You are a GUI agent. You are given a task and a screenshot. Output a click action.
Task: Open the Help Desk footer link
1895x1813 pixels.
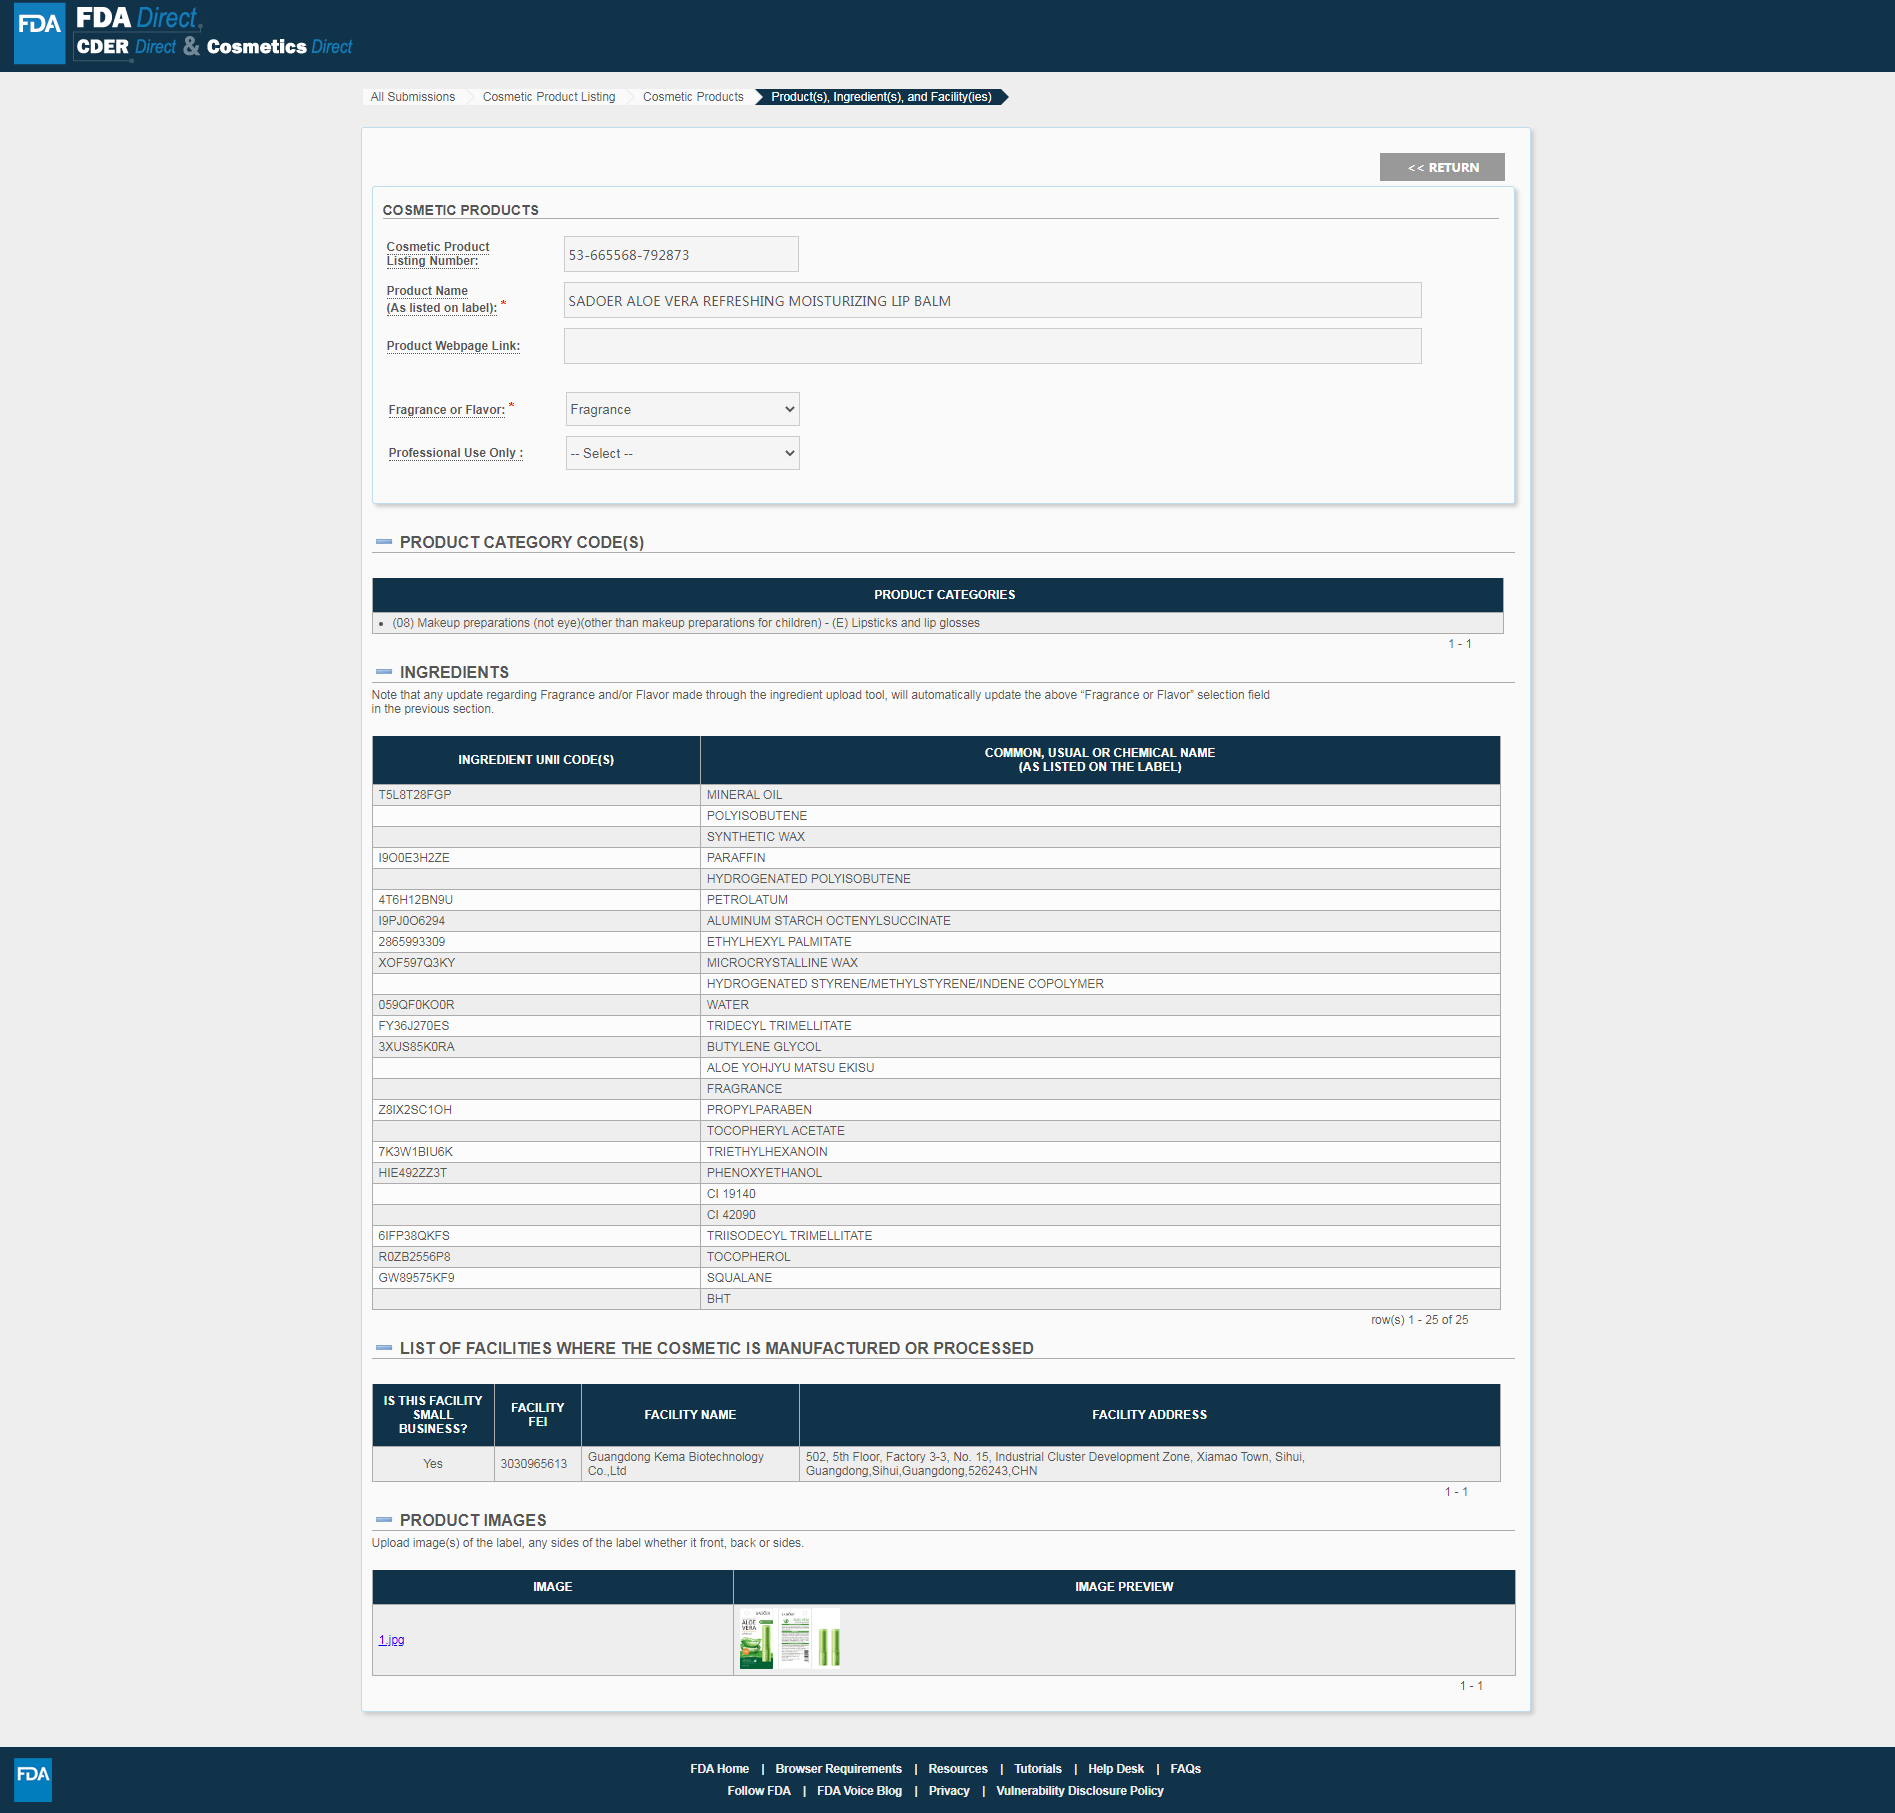tap(1115, 1769)
